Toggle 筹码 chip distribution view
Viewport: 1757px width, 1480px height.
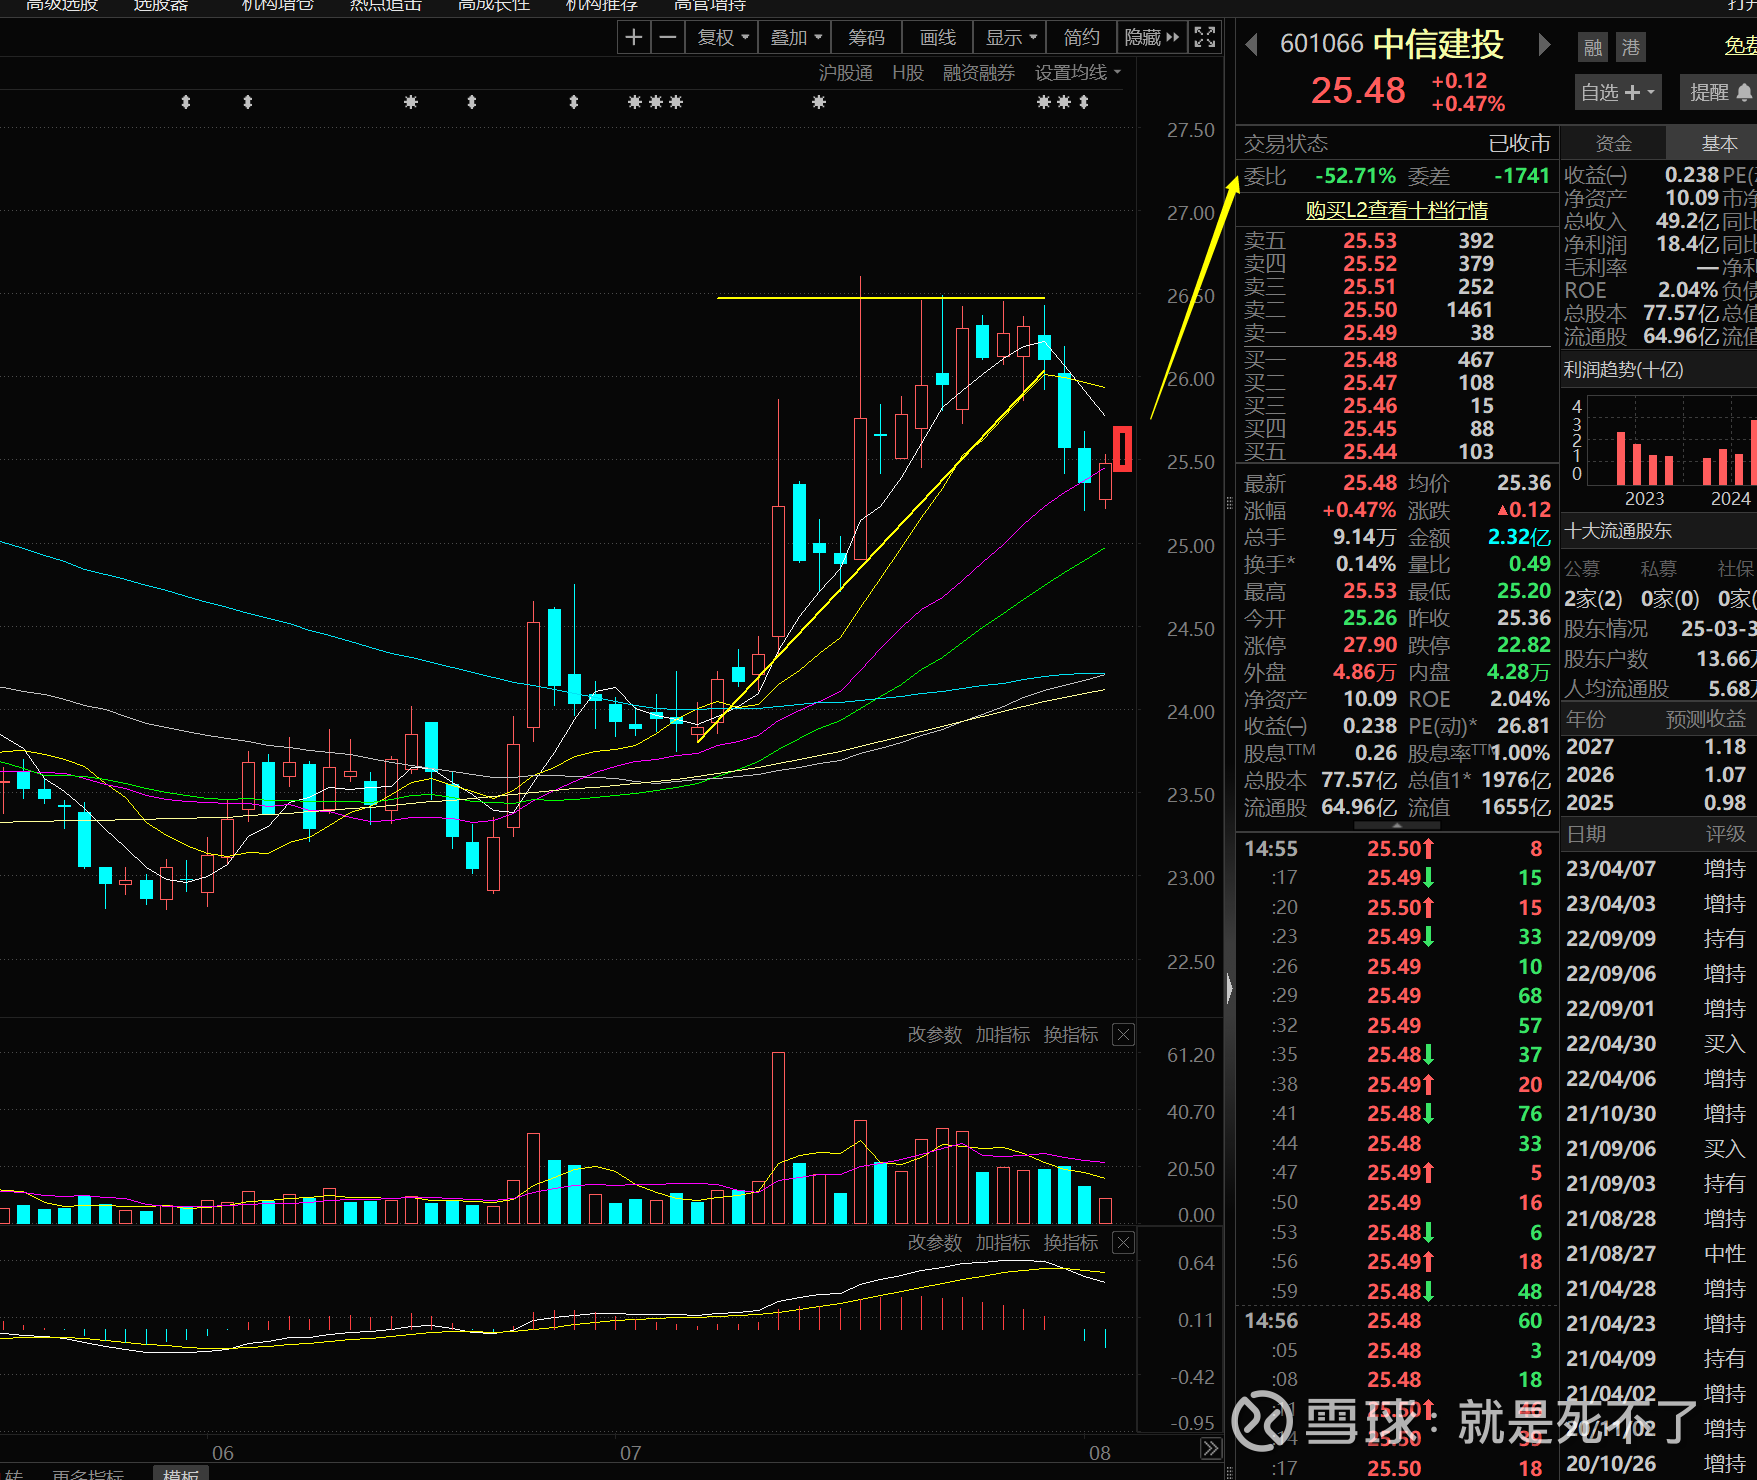[x=866, y=38]
